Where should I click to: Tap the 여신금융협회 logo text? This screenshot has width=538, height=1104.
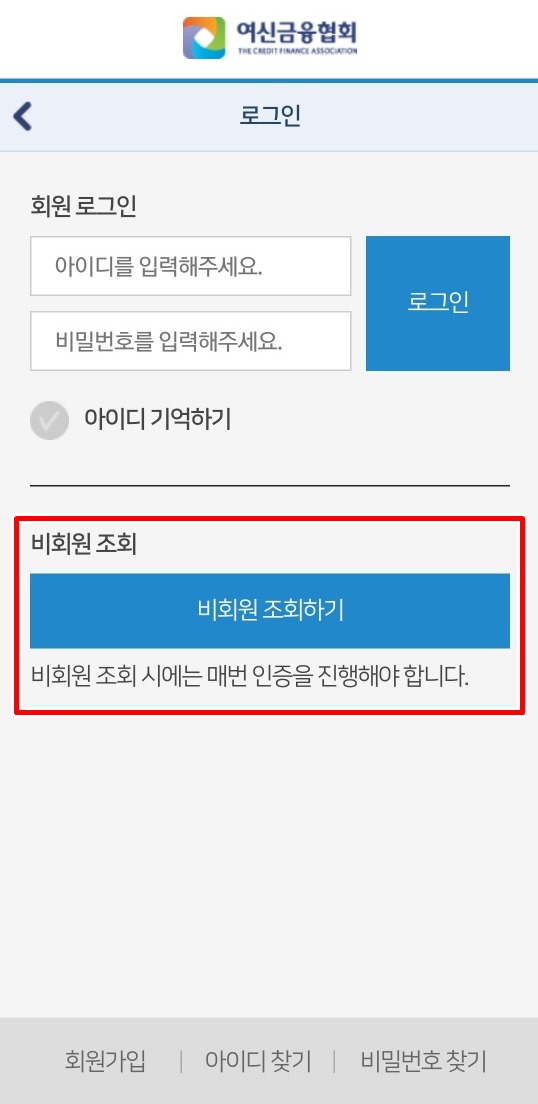pyautogui.click(x=297, y=33)
